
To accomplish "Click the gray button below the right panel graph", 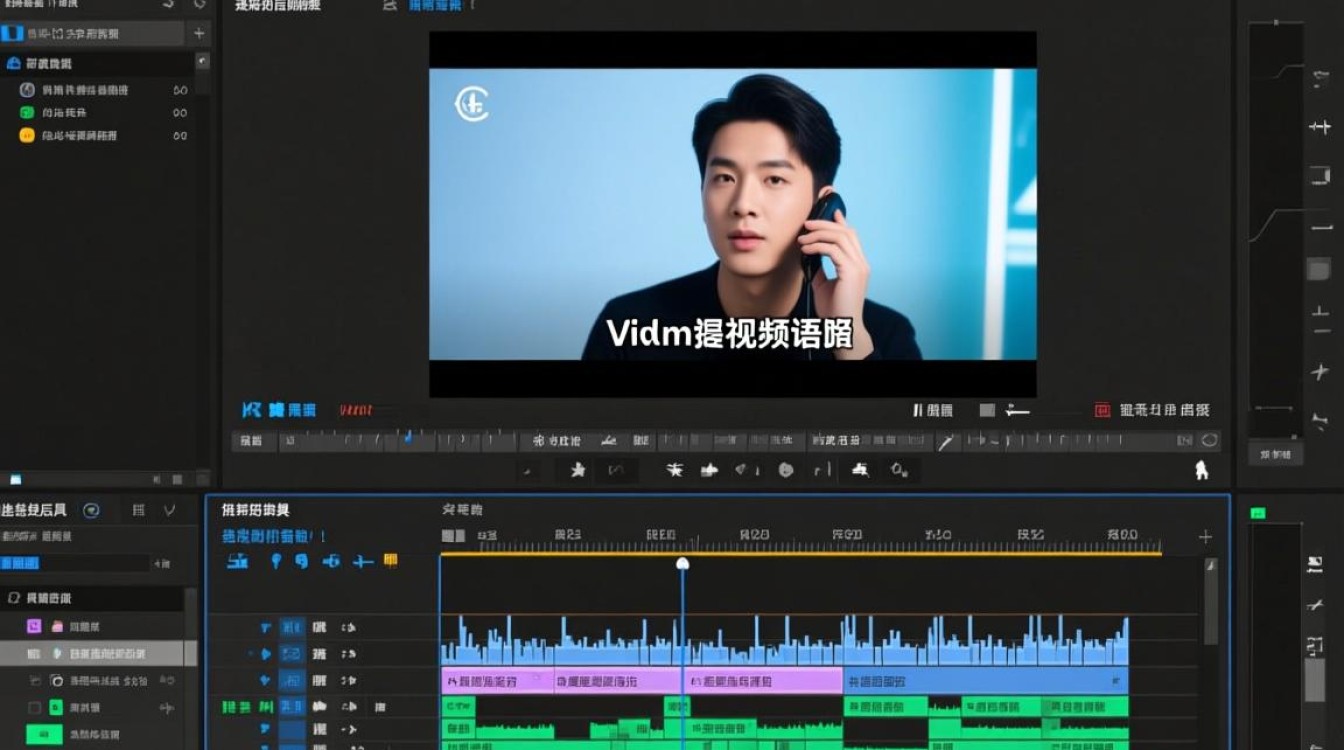I will coord(1275,454).
